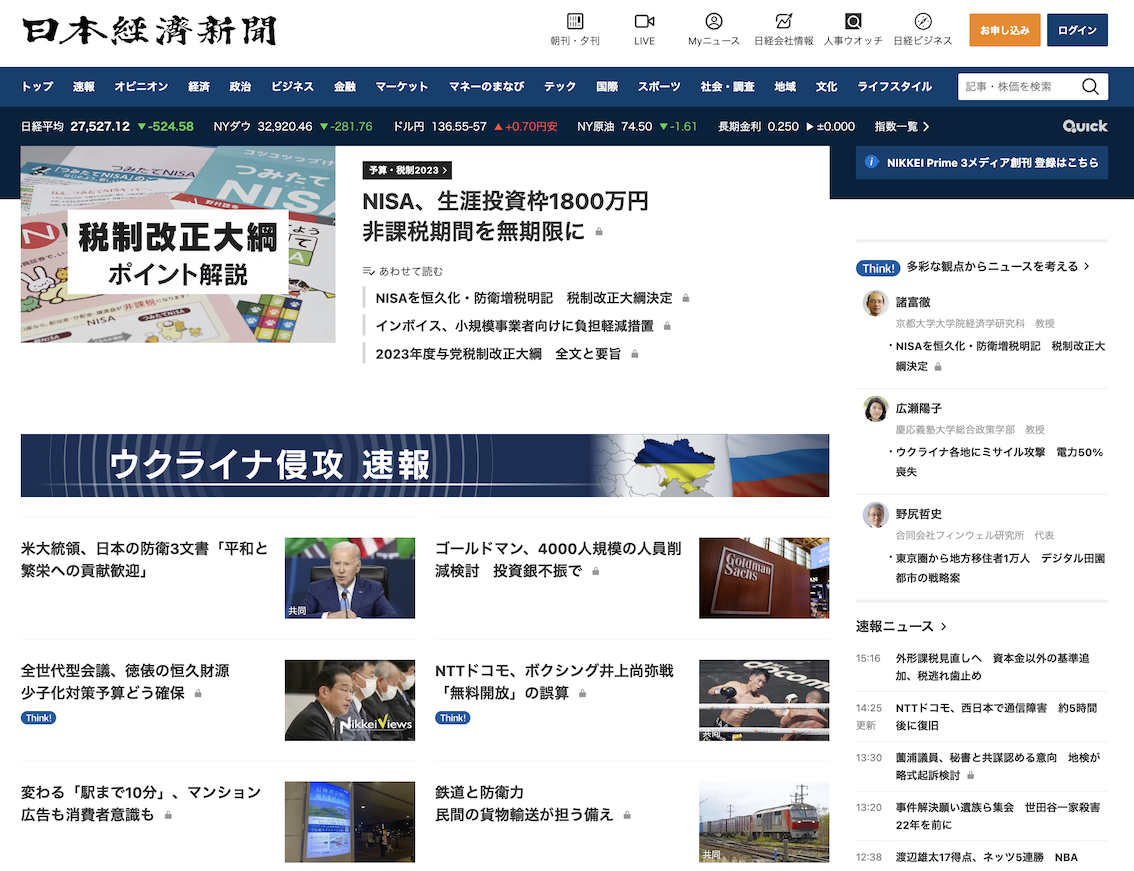
Task: Click the 日経平均 green down-arrow indicator
Action: click(x=142, y=127)
